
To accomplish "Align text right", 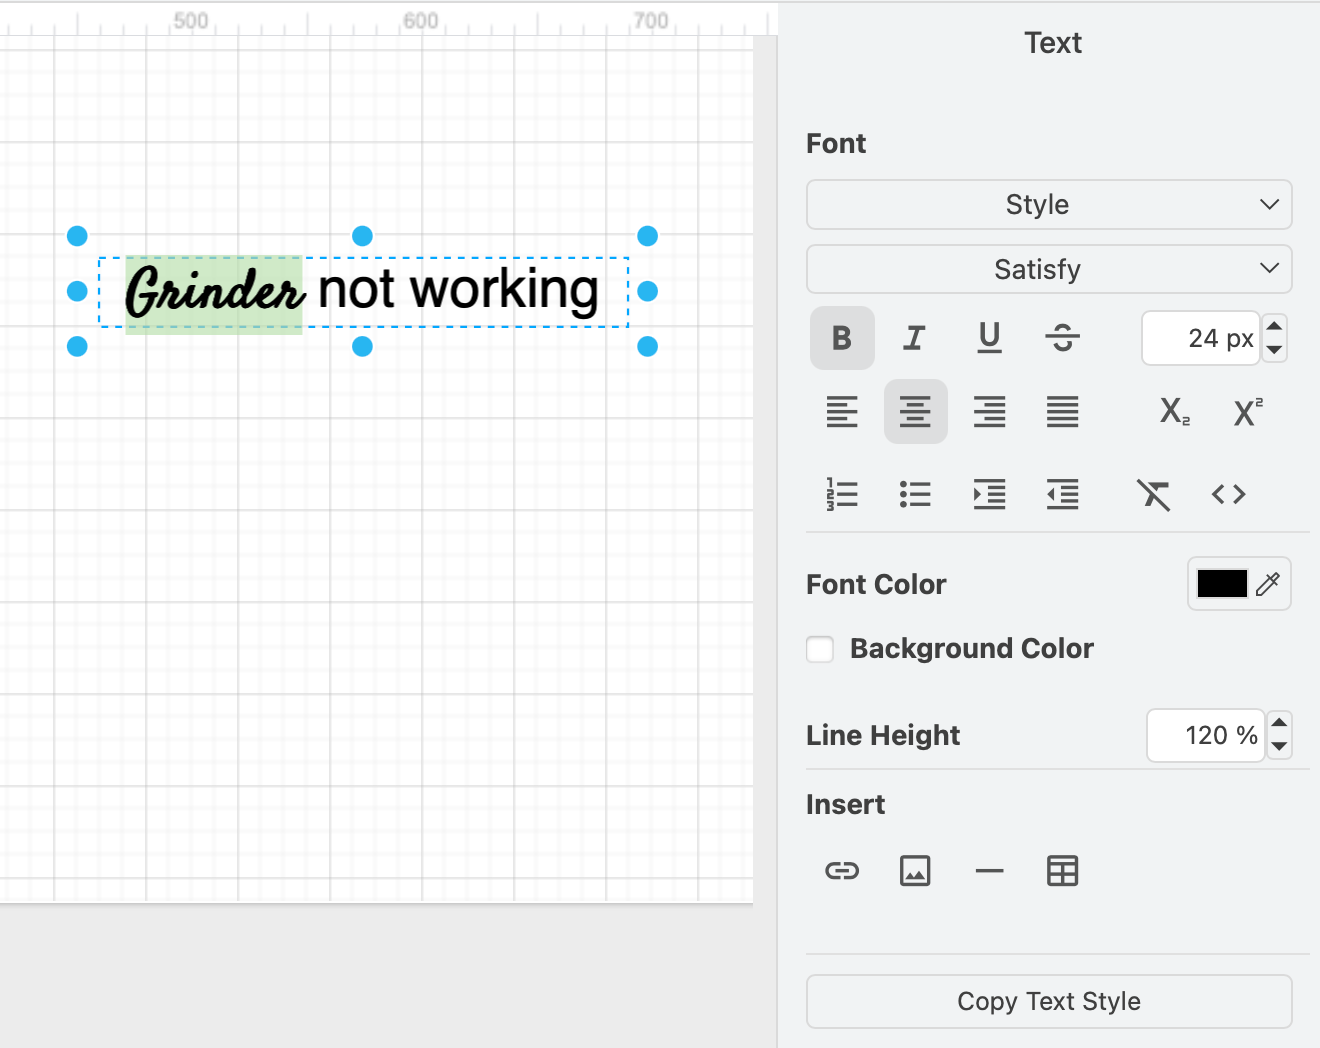I will tap(989, 411).
